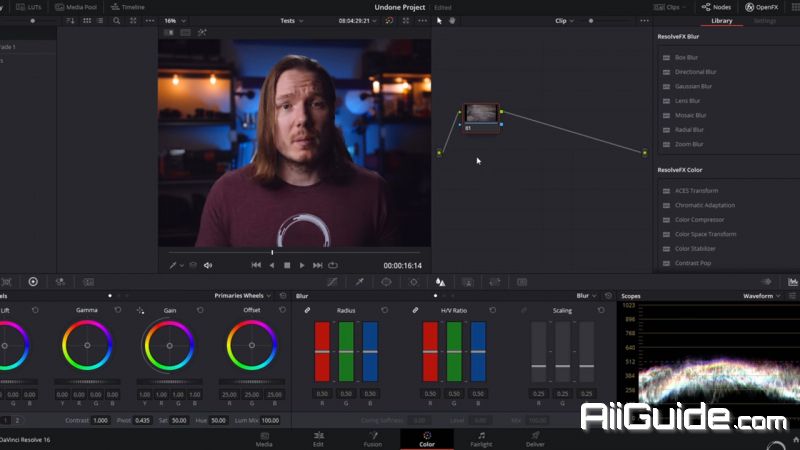Reset the Radius control
The image size is (800, 450).
[385, 310]
